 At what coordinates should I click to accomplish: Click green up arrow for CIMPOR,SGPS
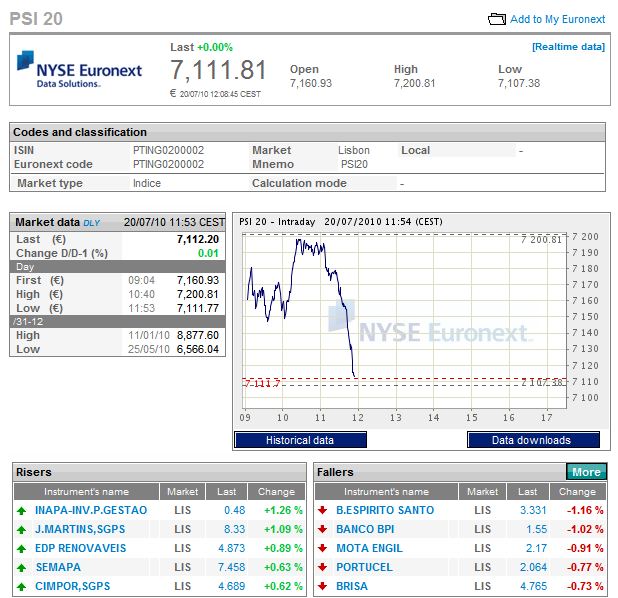tap(22, 586)
